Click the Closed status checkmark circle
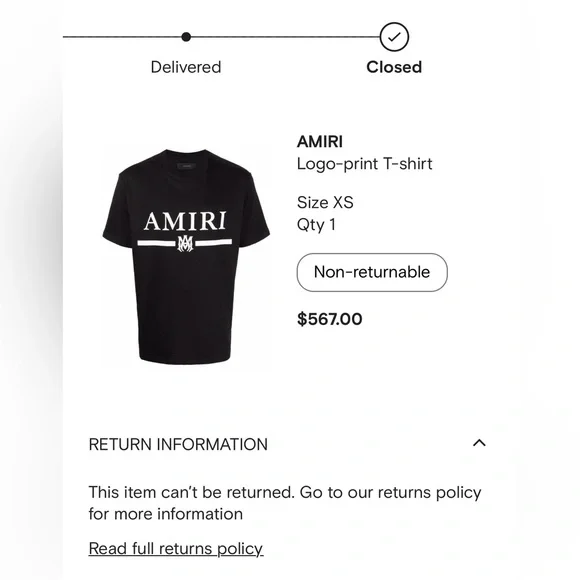Image resolution: width=580 pixels, height=580 pixels. coord(394,37)
